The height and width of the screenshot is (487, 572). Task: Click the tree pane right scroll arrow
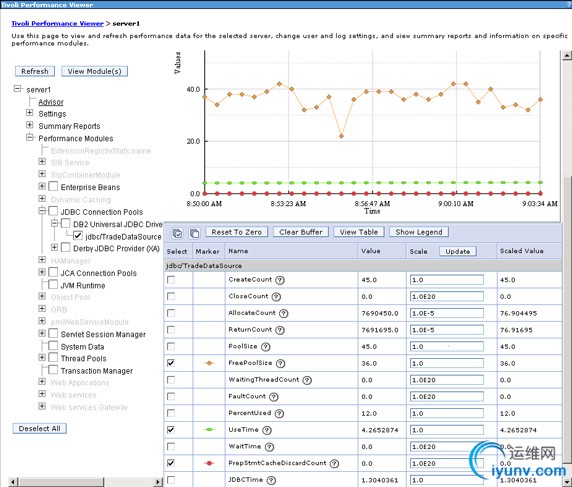(x=158, y=482)
